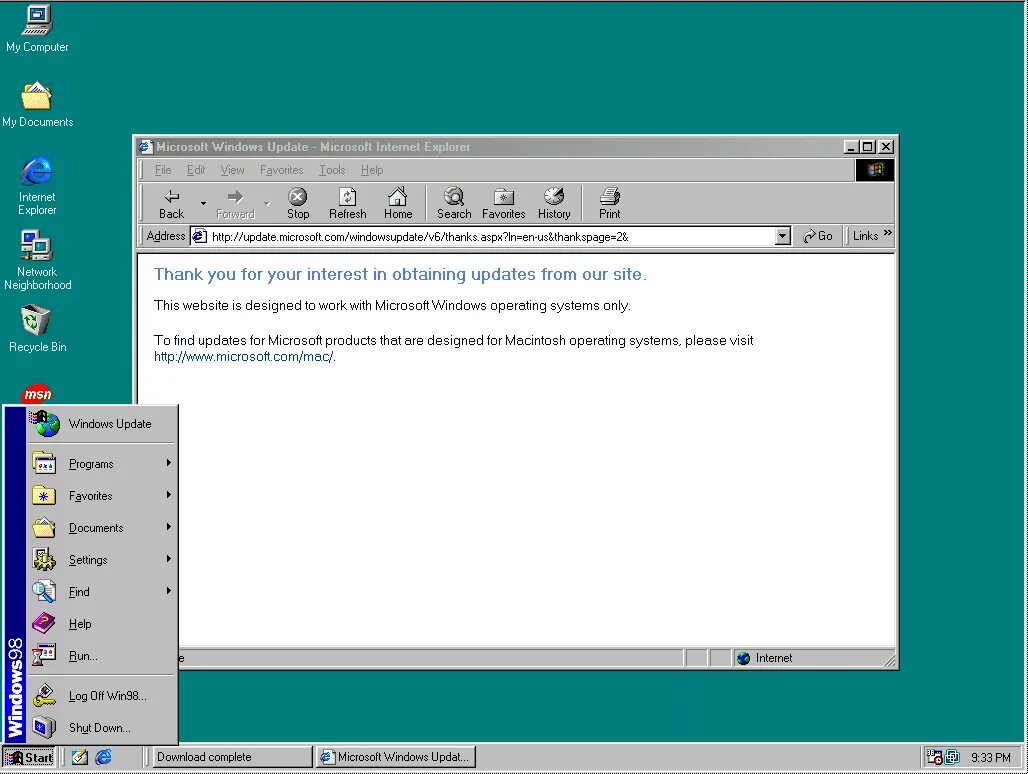Click the Forward arrow icon
The height and width of the screenshot is (774, 1028).
235,196
